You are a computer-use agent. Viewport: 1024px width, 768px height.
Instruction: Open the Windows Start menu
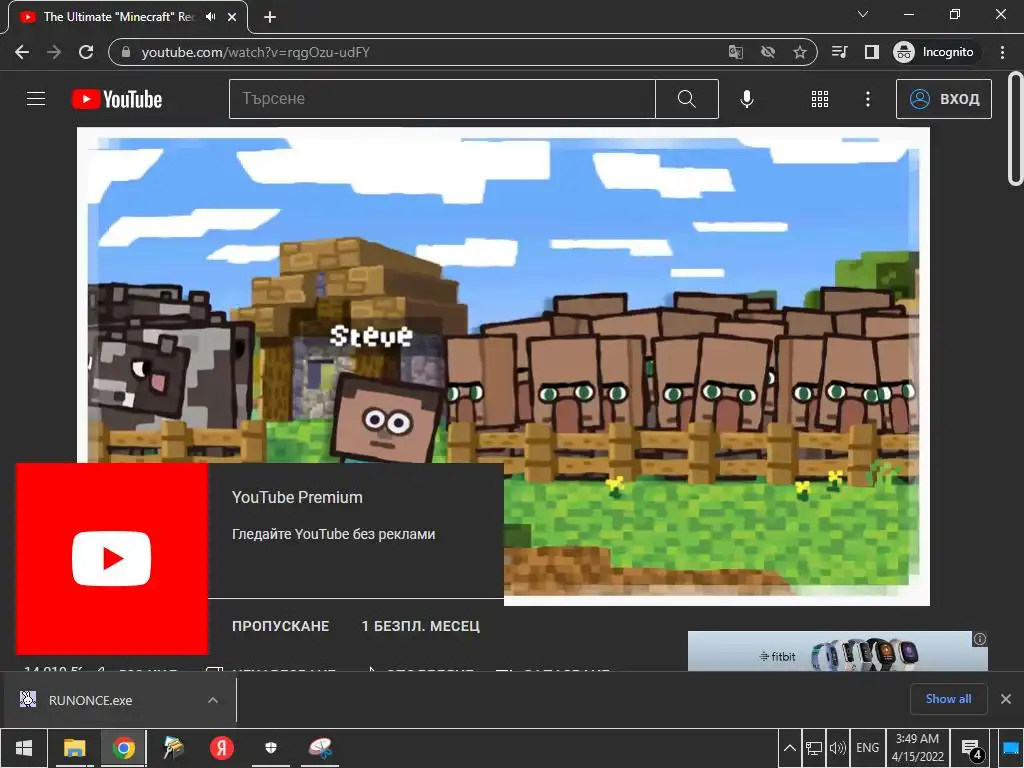point(24,748)
